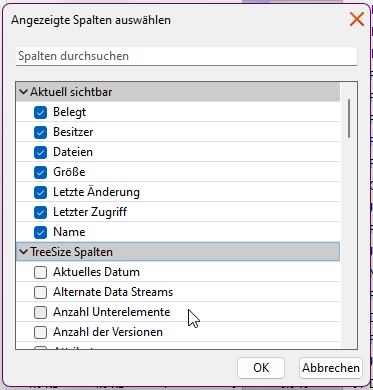Toggle the Letzter Zugriff checkbox
Screen dimensions: 373x390
(40, 212)
